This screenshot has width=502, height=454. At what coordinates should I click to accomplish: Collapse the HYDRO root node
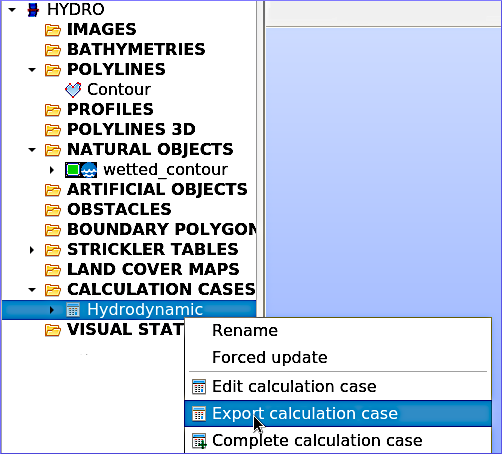pos(12,10)
